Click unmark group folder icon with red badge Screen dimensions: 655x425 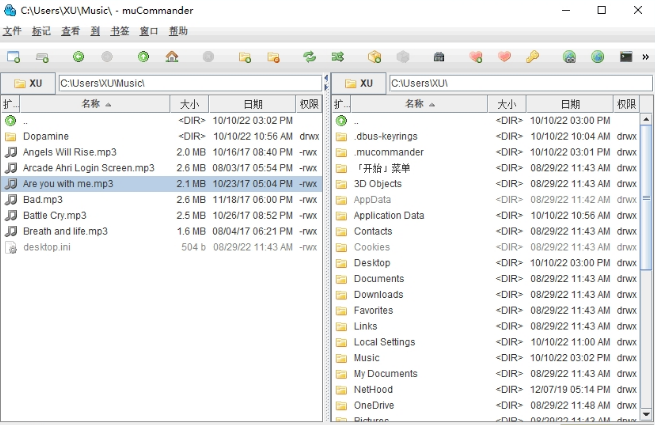(274, 57)
